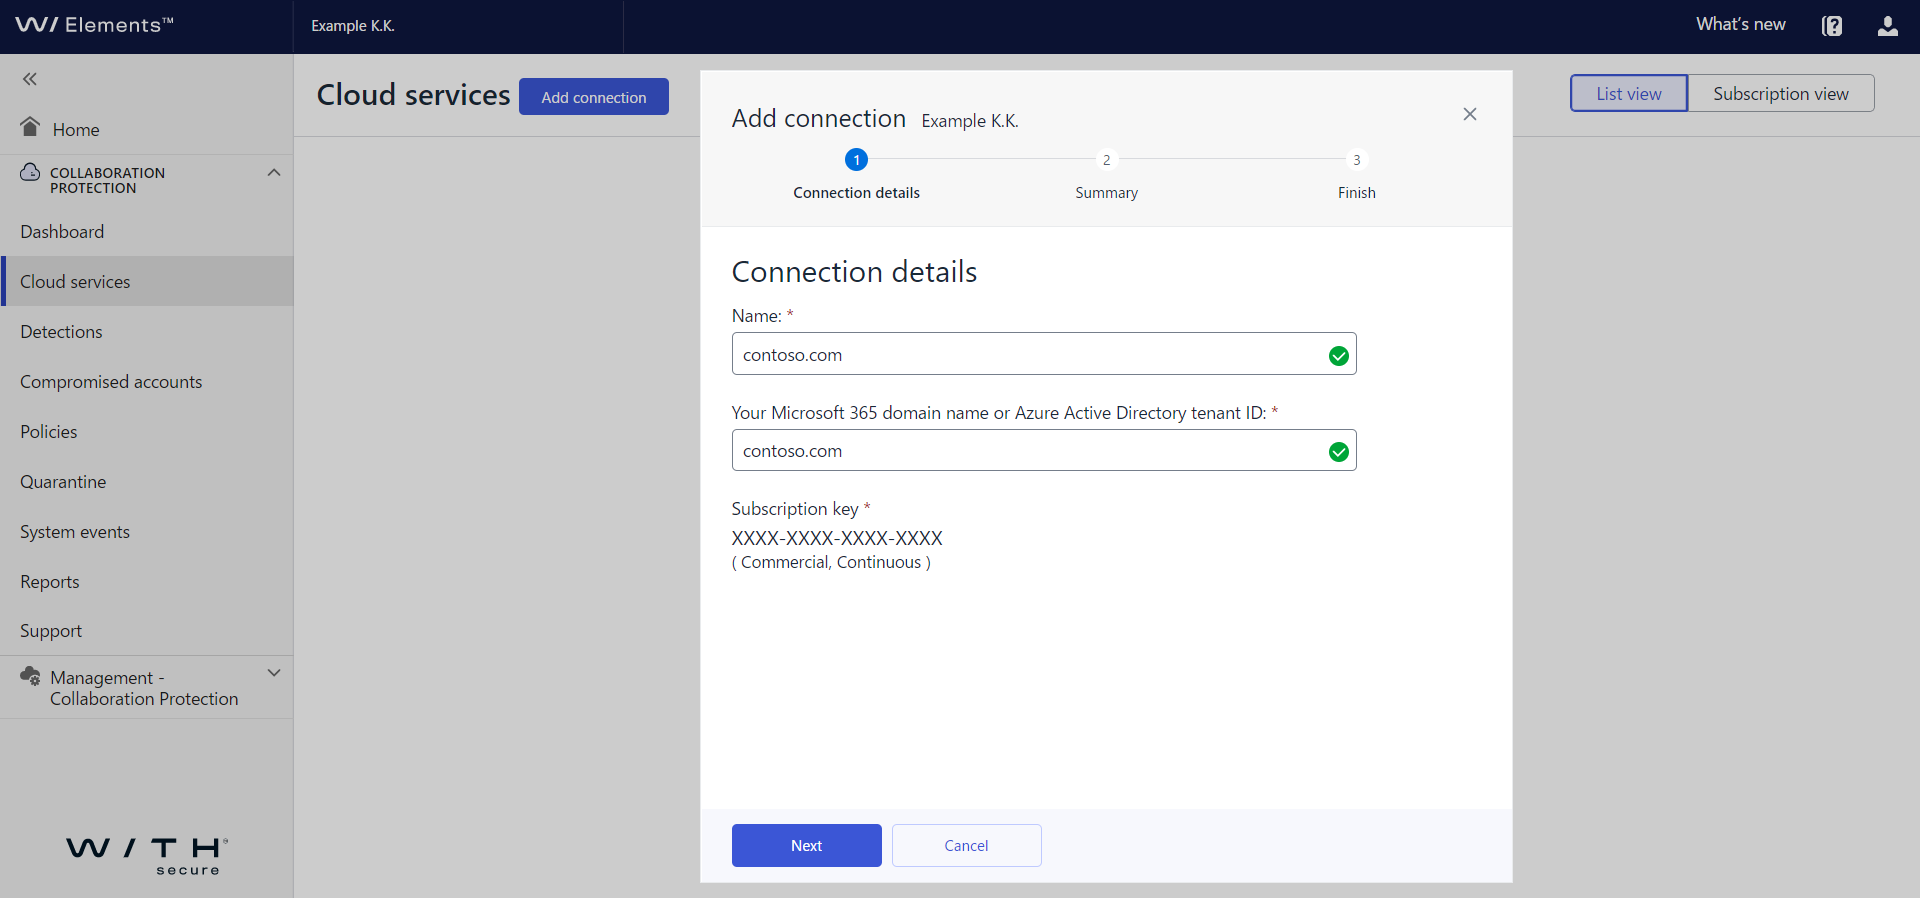1920x898 pixels.
Task: Close the Add connection dialog
Action: (1470, 114)
